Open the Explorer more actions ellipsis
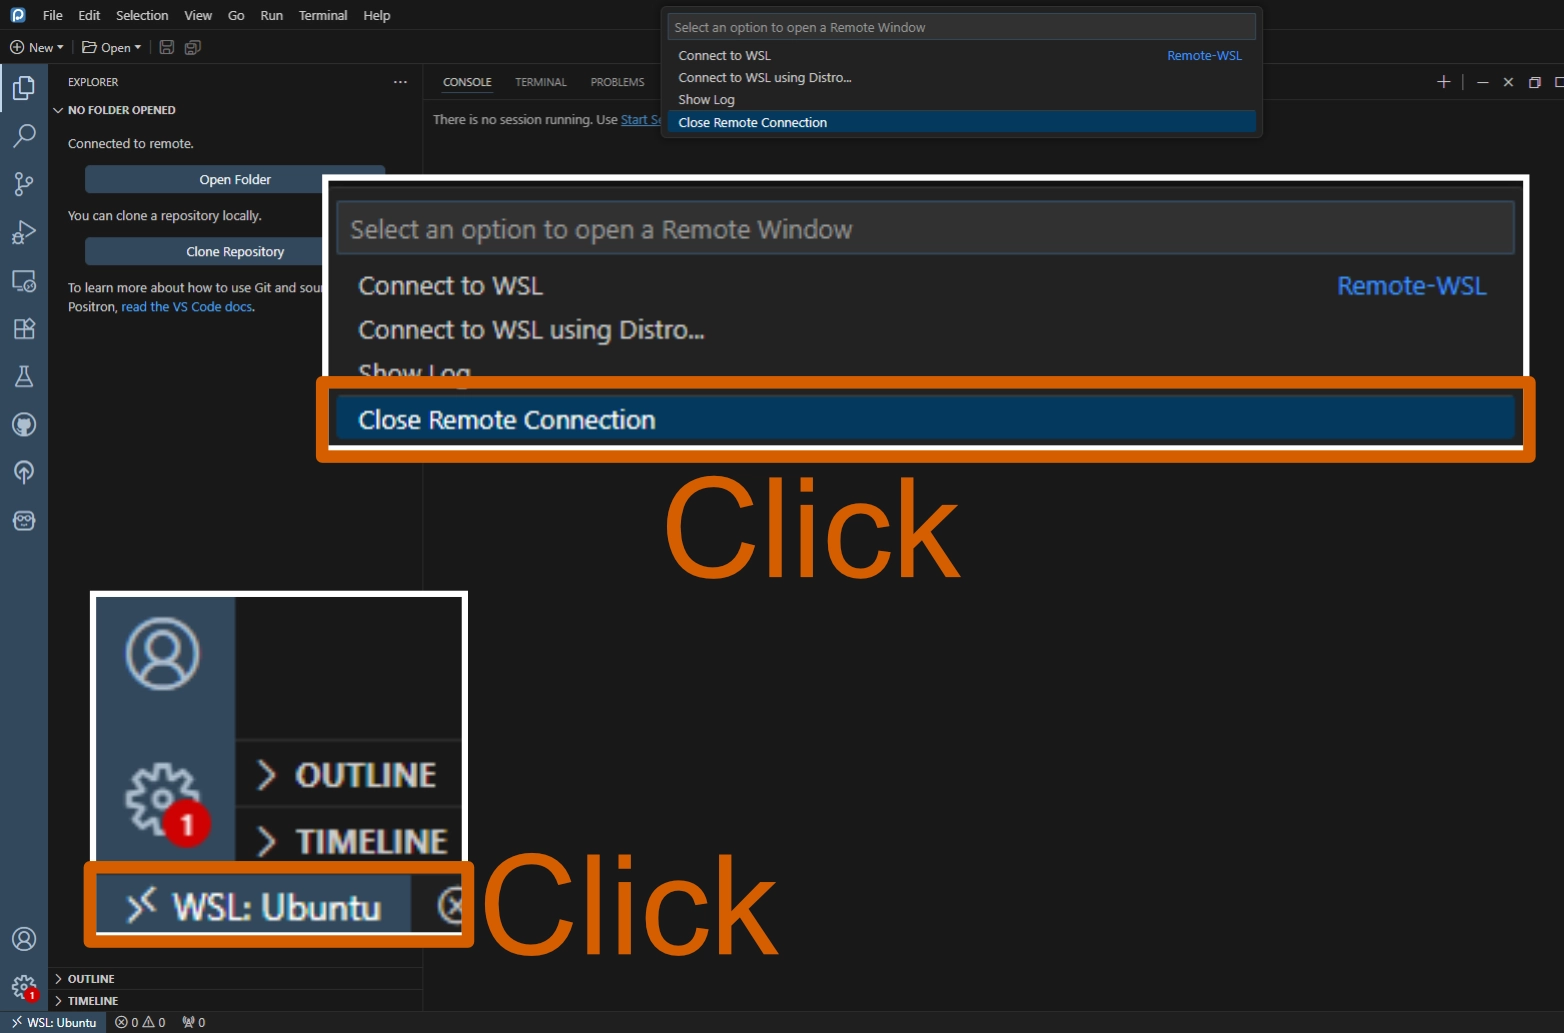The width and height of the screenshot is (1564, 1033). pyautogui.click(x=400, y=82)
